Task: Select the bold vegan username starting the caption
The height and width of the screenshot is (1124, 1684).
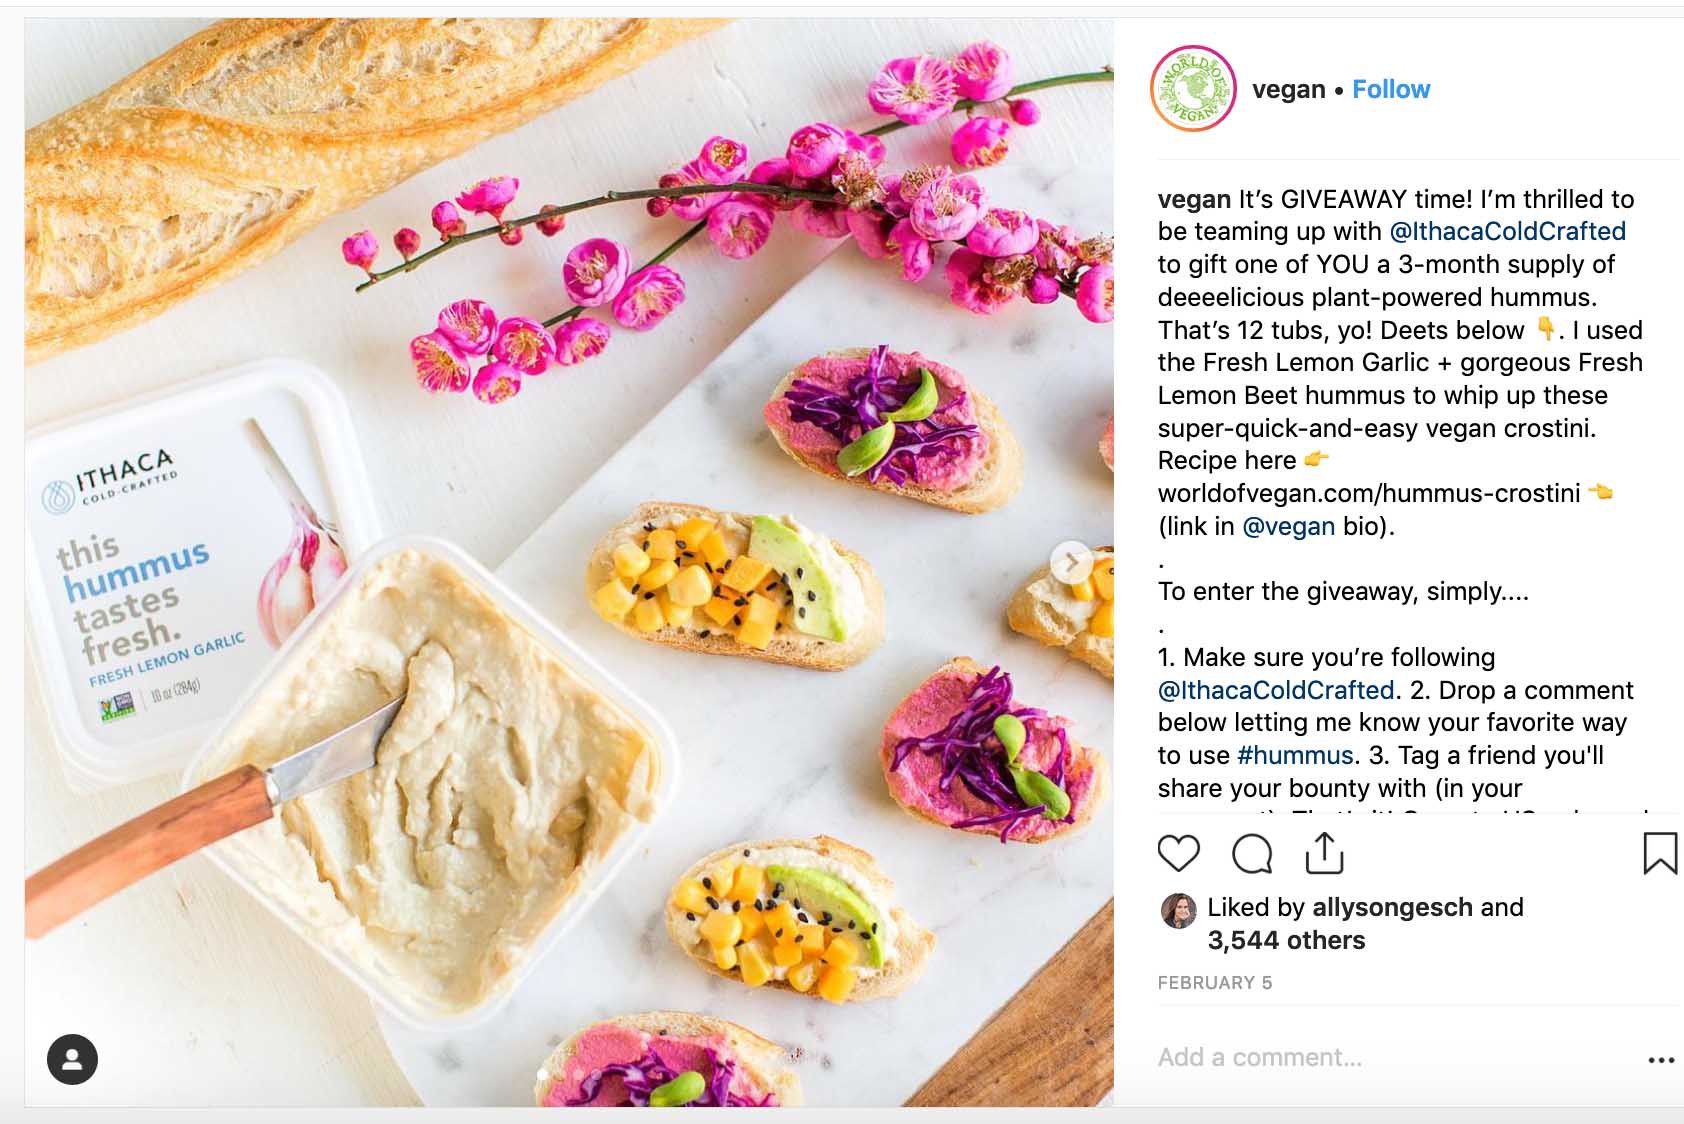Action: pyautogui.click(x=1194, y=199)
